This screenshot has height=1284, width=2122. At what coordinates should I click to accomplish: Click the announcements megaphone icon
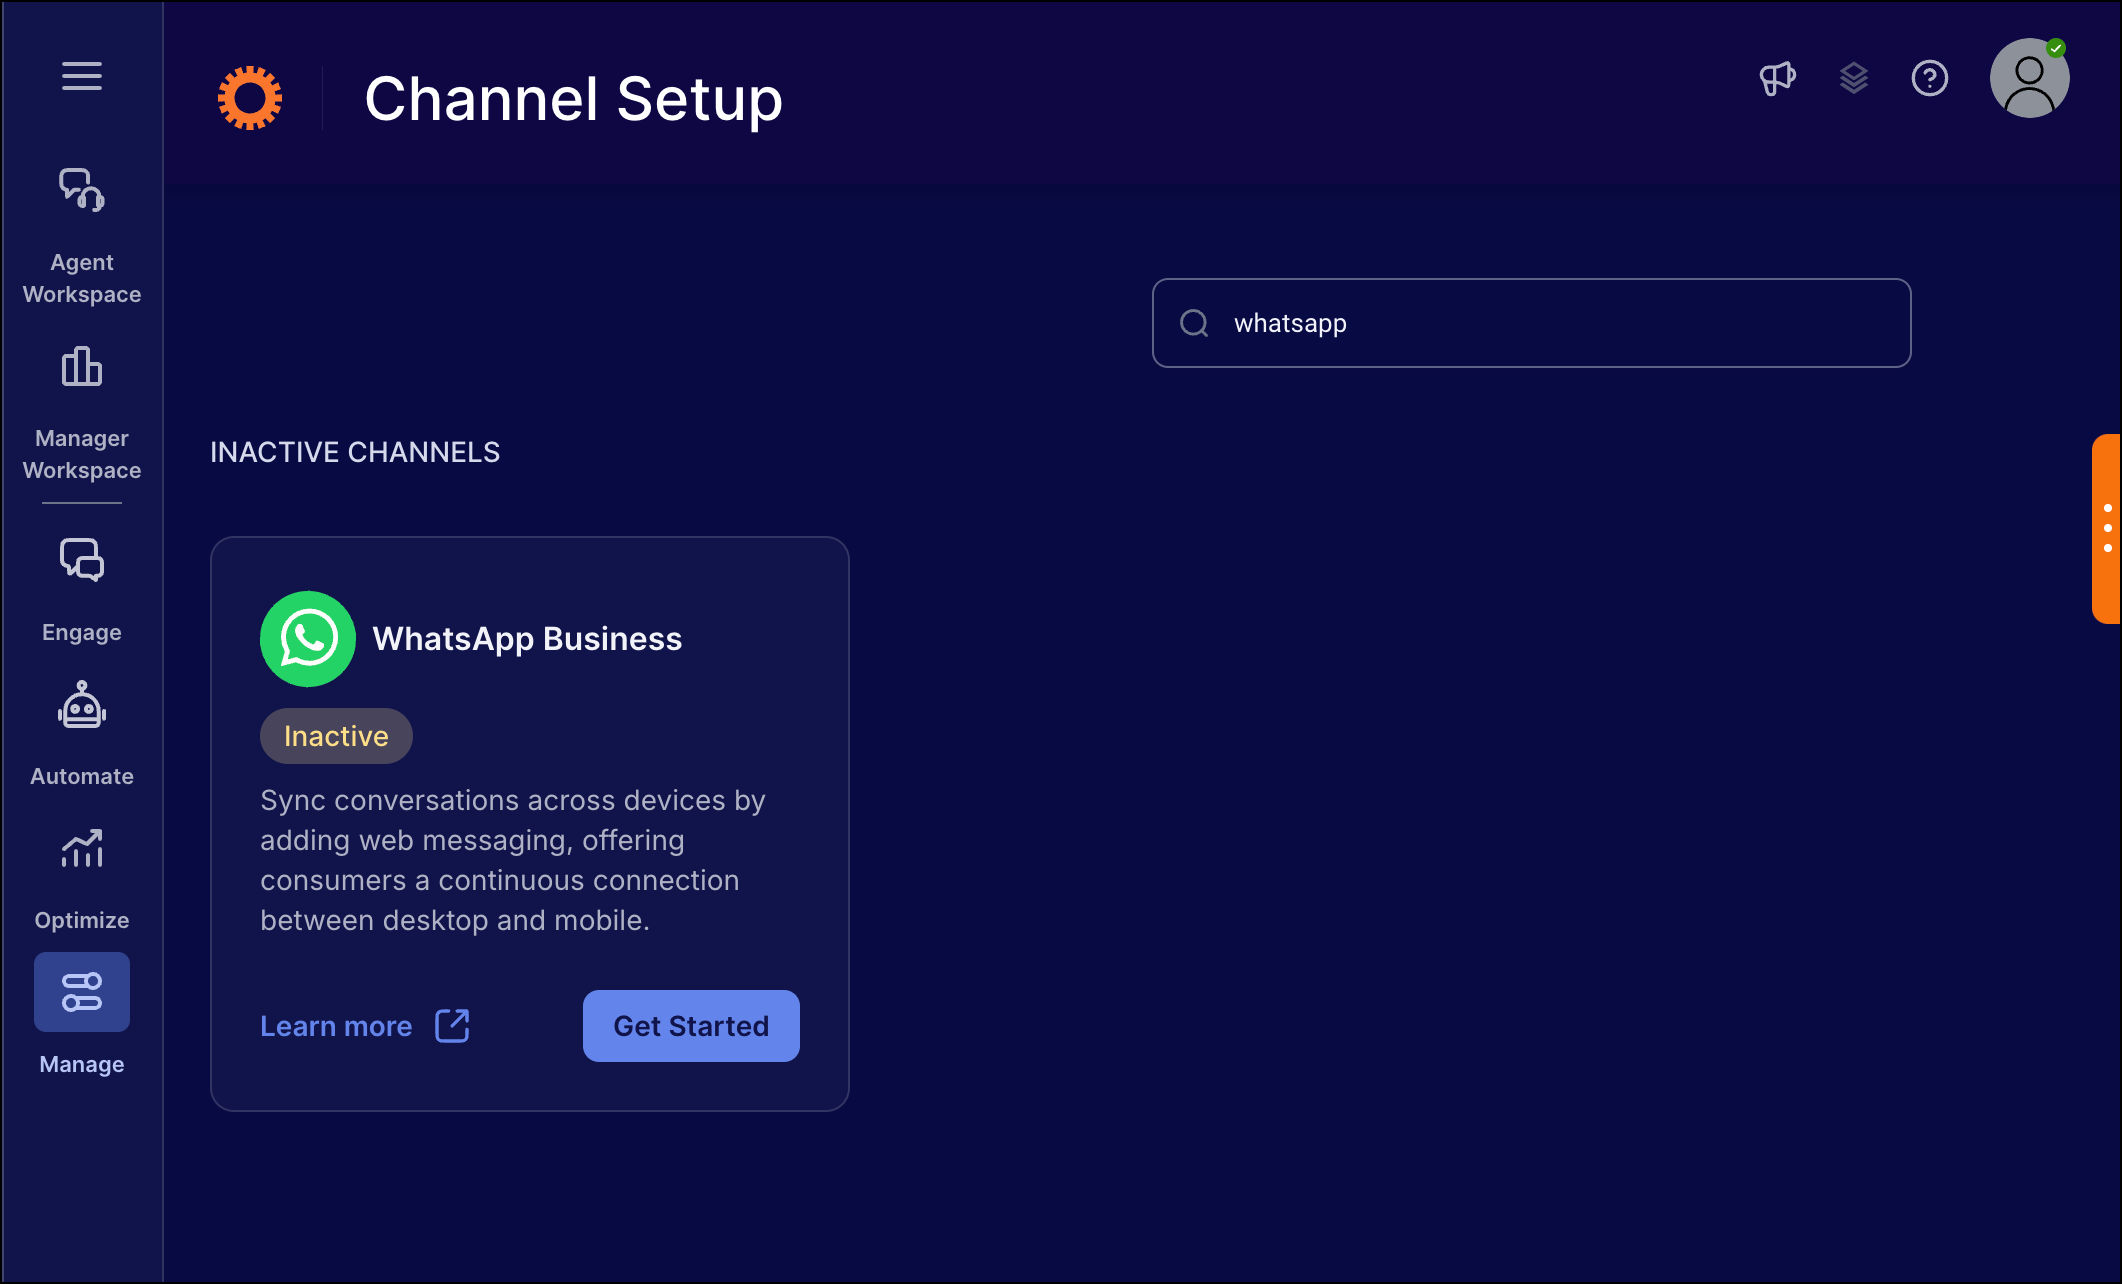1776,80
